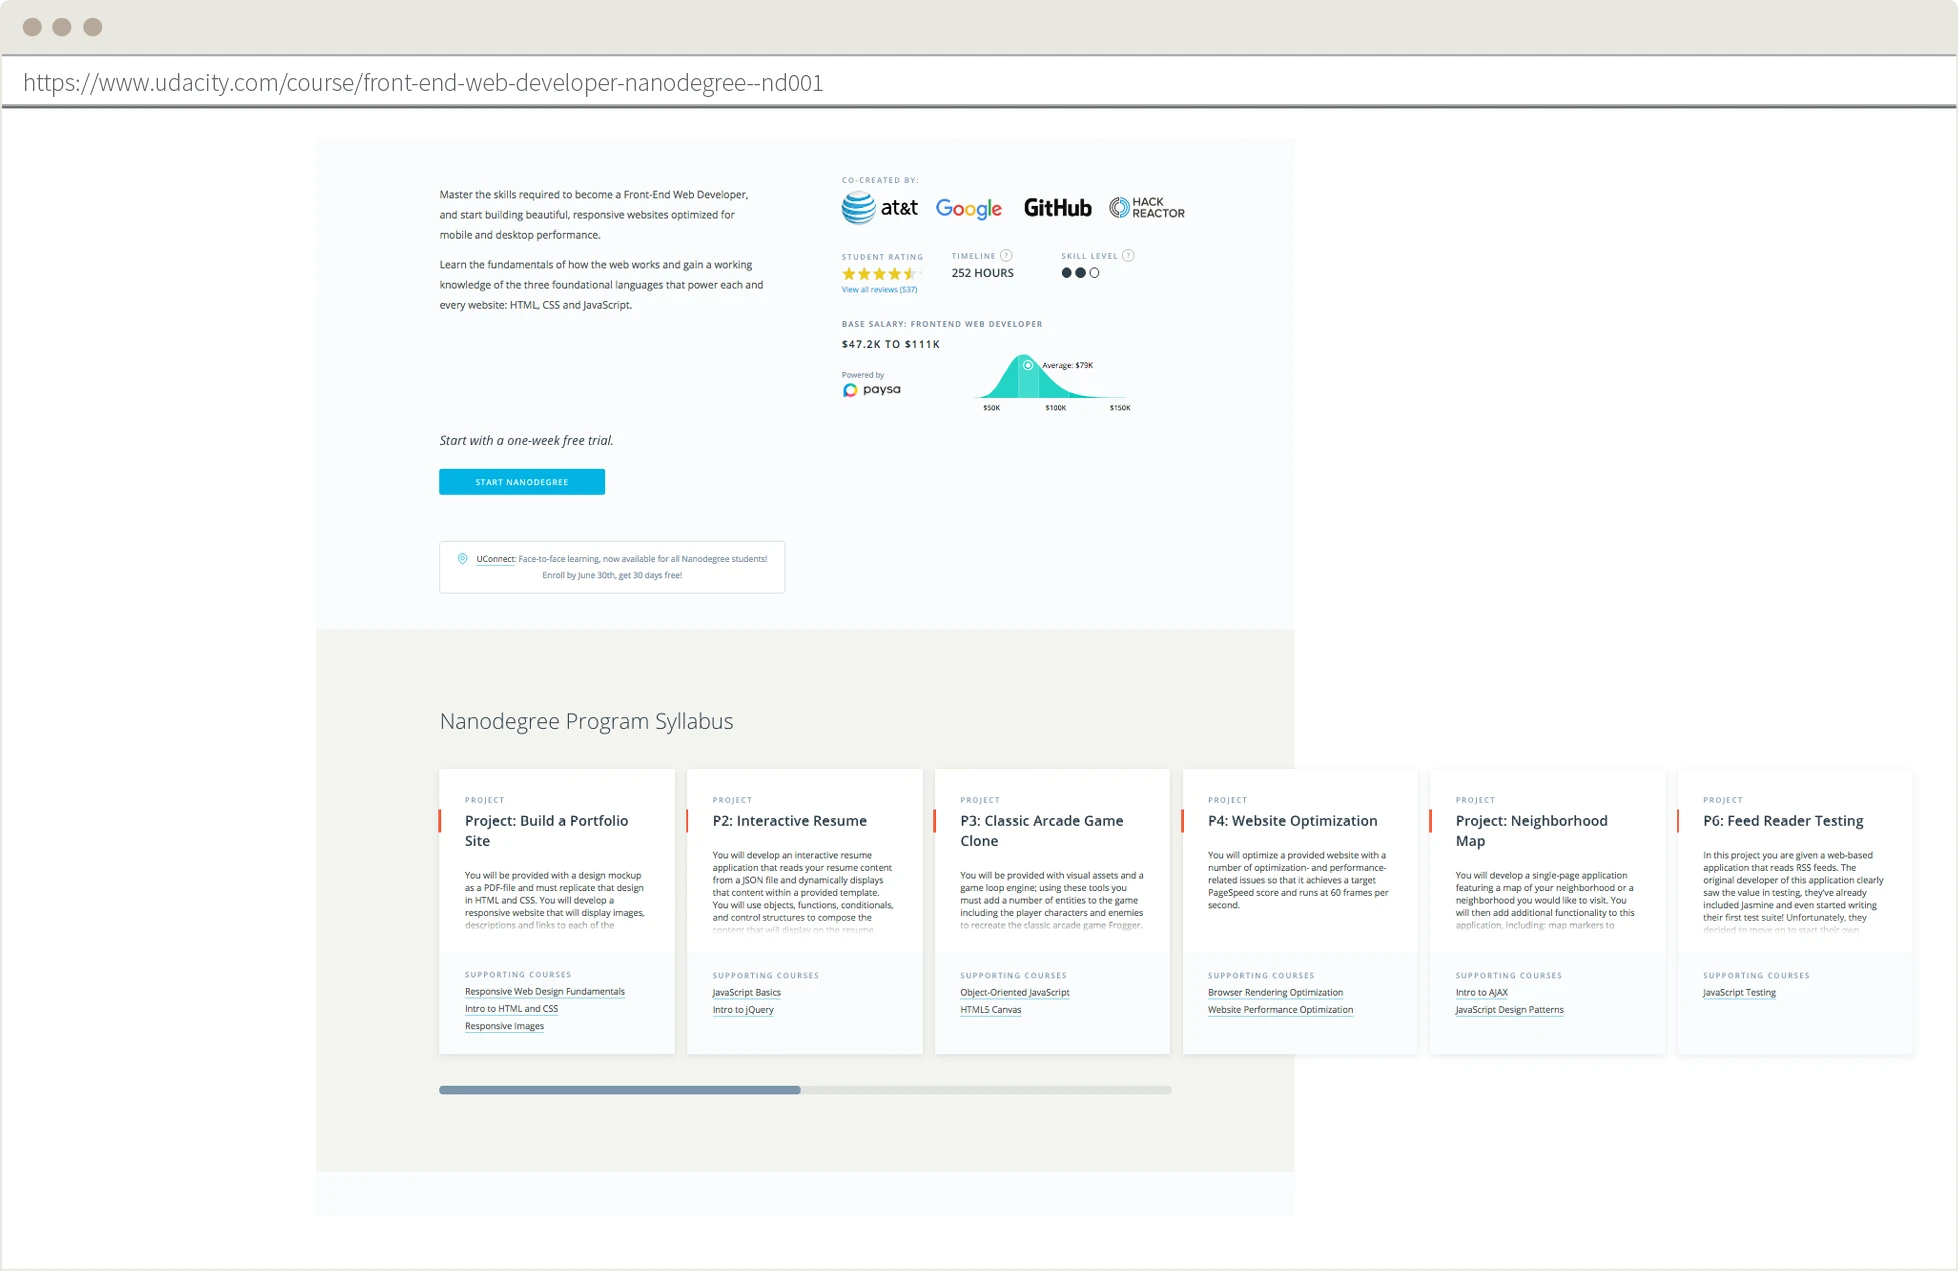Select P4: Website Optimization card title

(1292, 821)
